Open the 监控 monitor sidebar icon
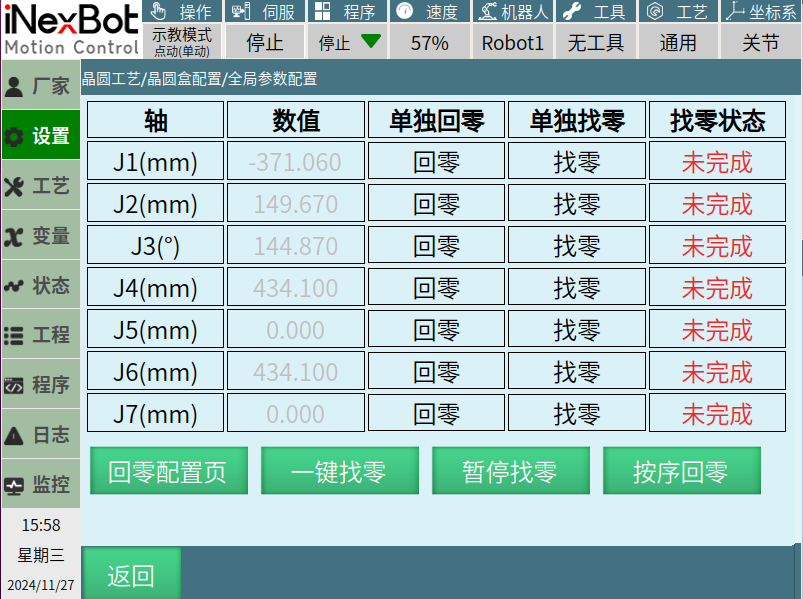The width and height of the screenshot is (803, 599). pos(14,486)
